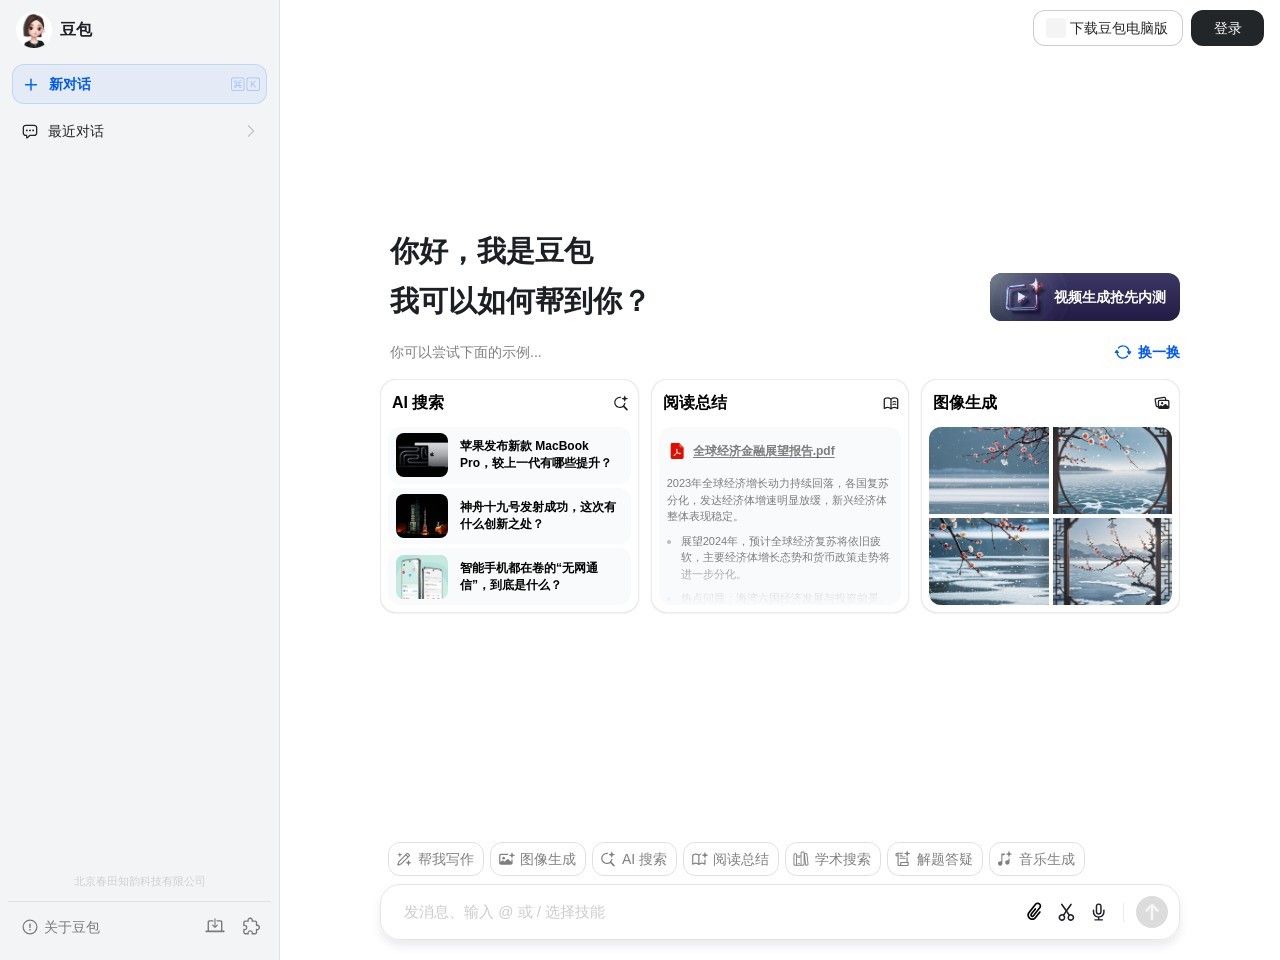
Task: Click the plus icon in 新对话
Action: 31,85
